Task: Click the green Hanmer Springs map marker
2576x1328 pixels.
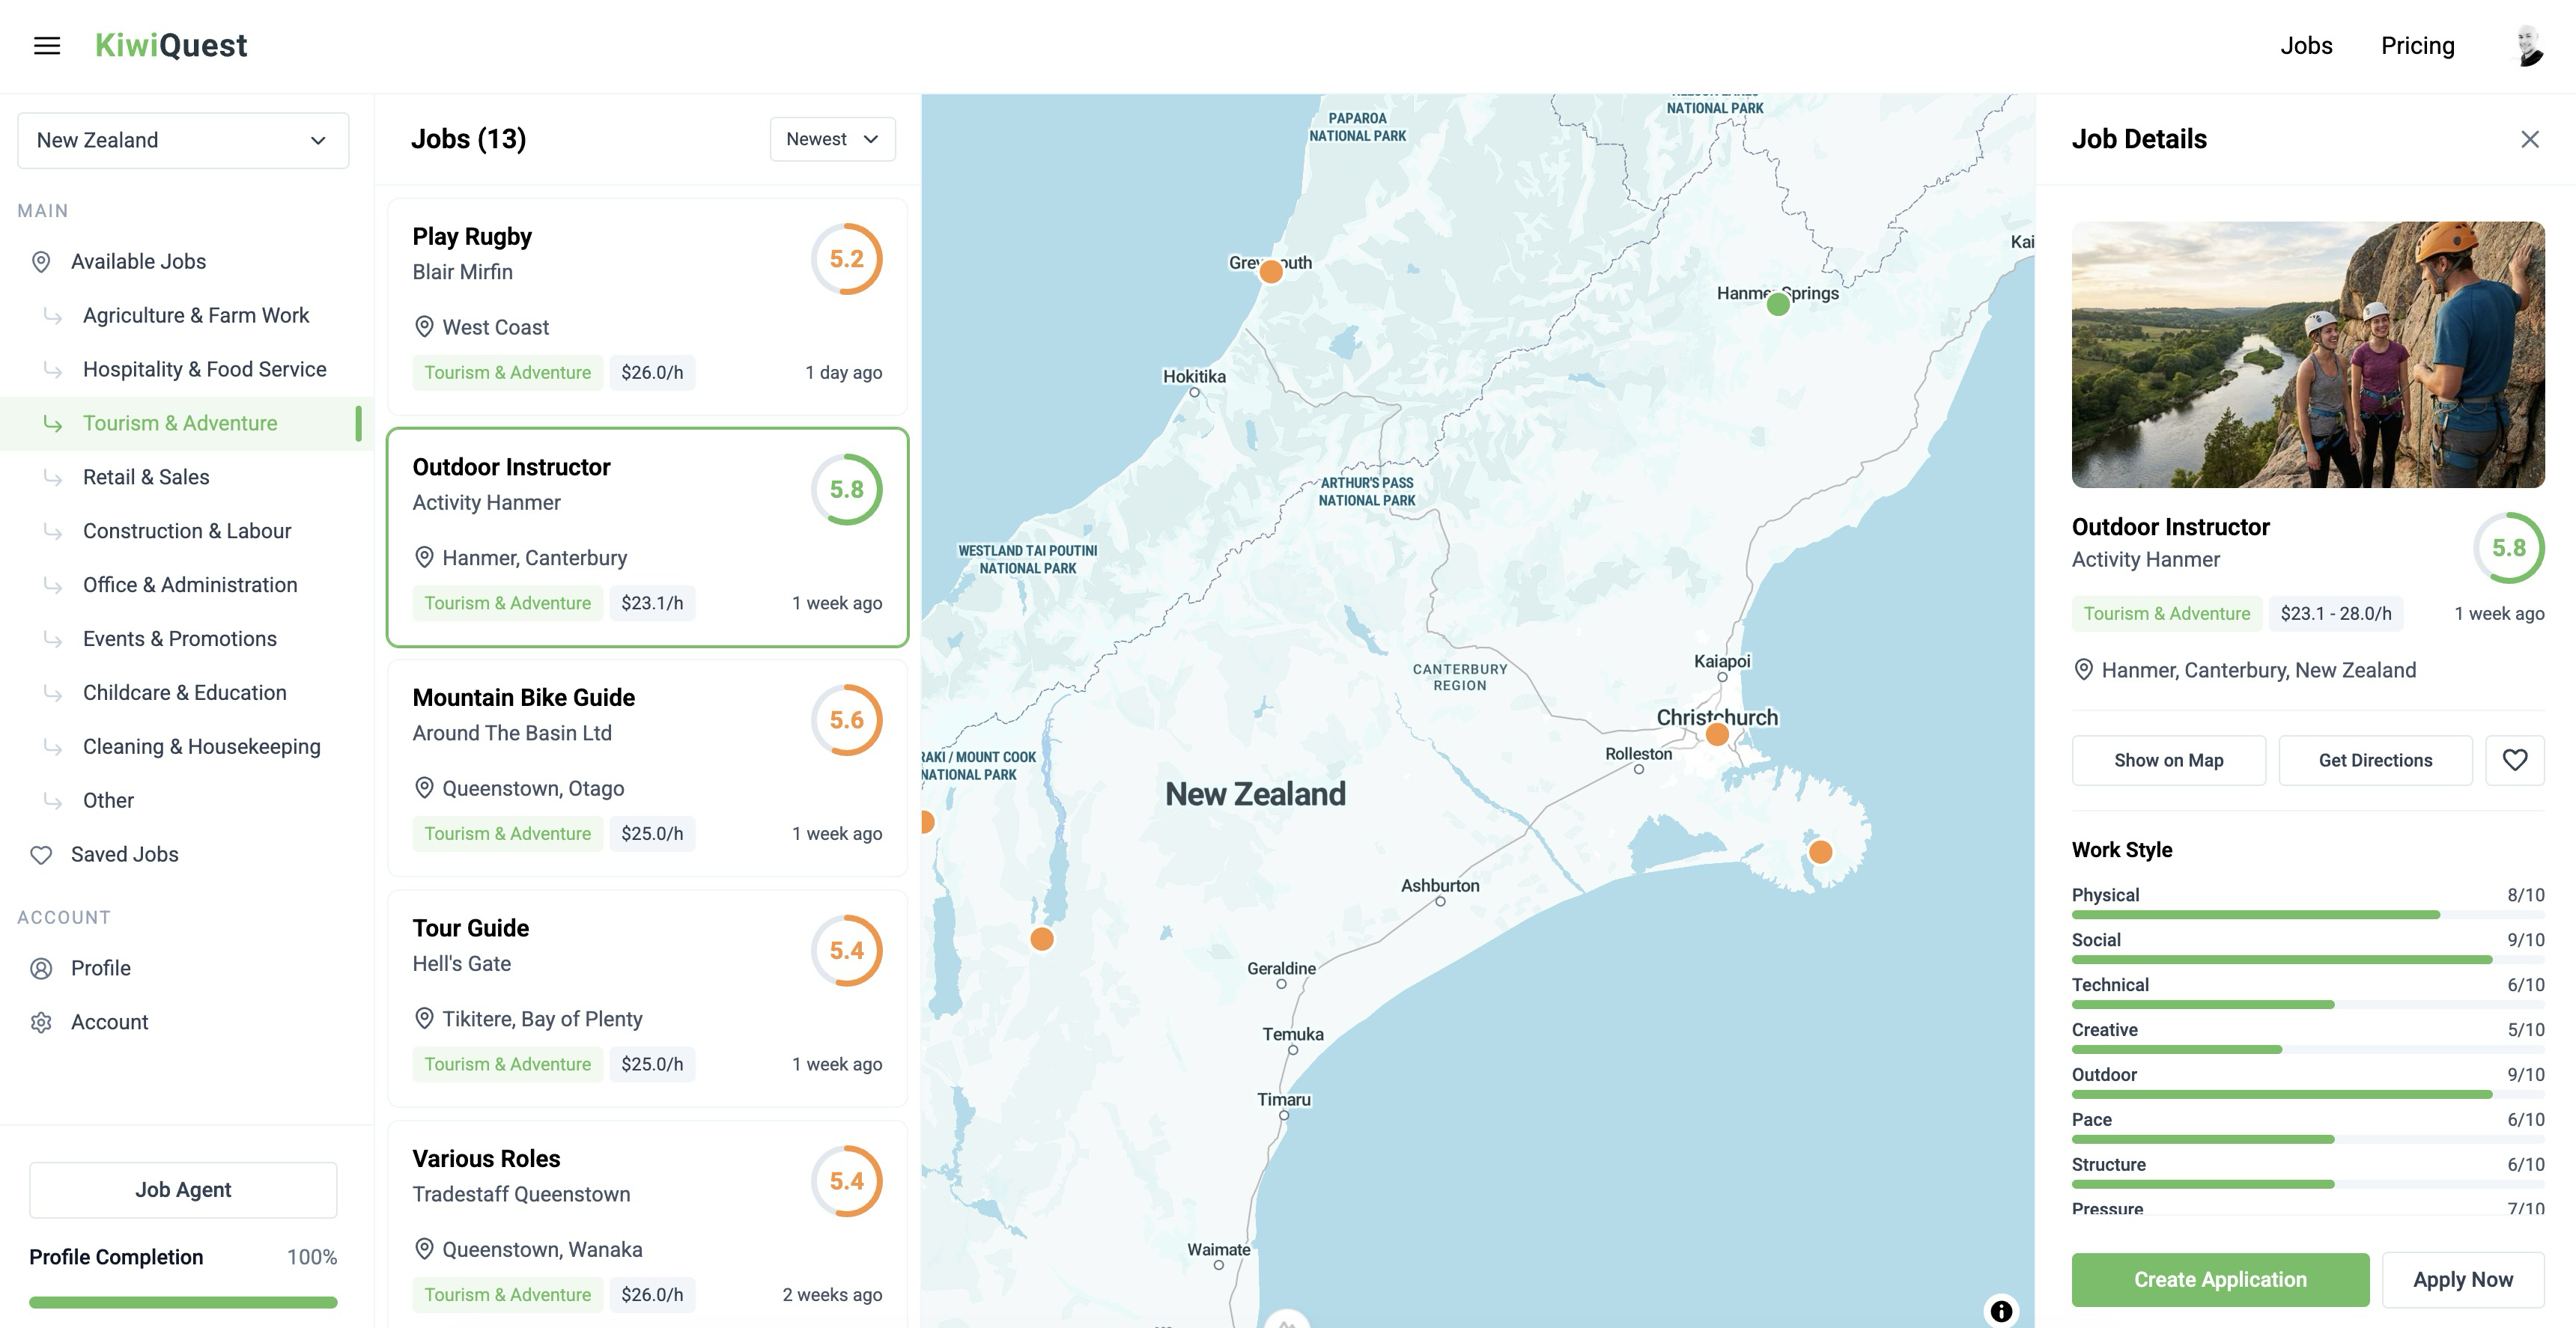Action: pos(1778,305)
